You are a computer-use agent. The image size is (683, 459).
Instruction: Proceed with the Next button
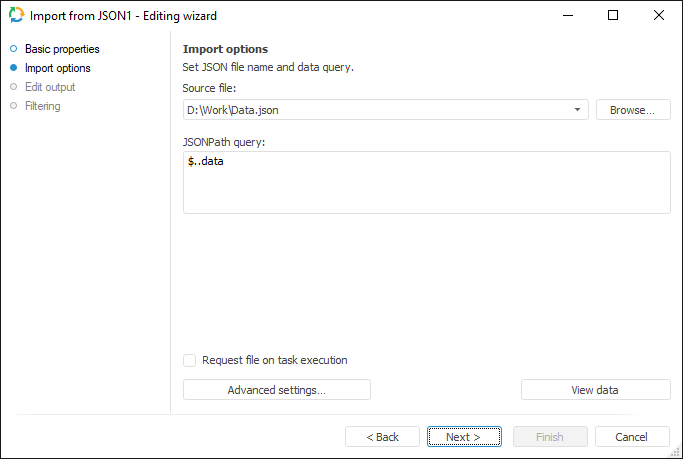coord(465,437)
